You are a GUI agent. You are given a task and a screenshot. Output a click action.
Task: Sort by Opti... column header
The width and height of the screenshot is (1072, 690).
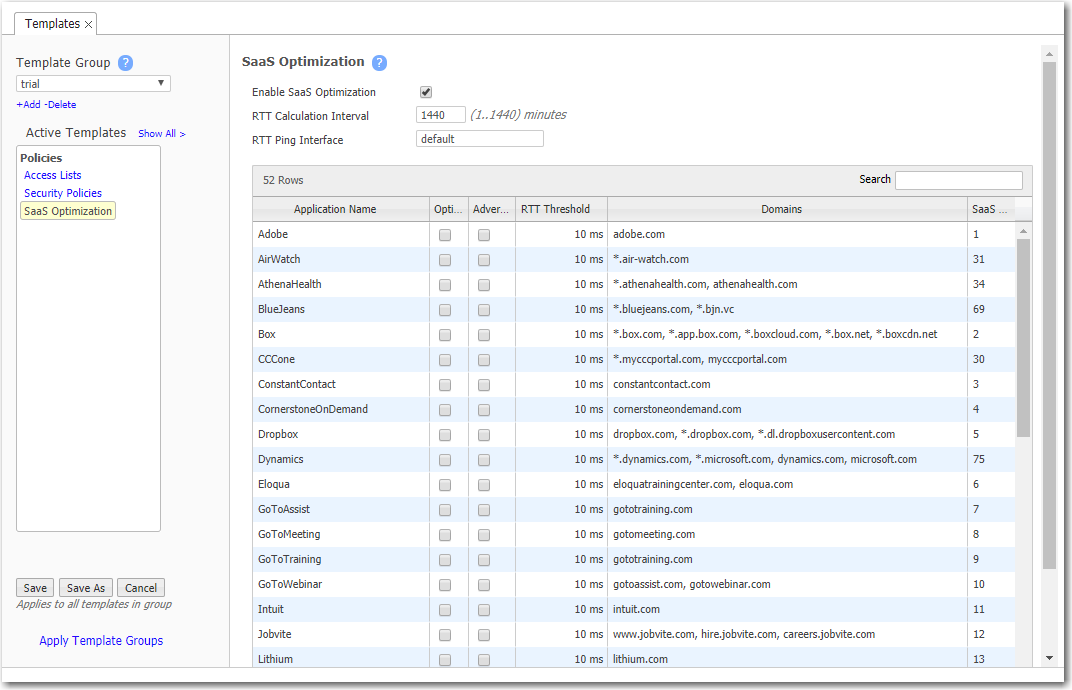tap(448, 209)
